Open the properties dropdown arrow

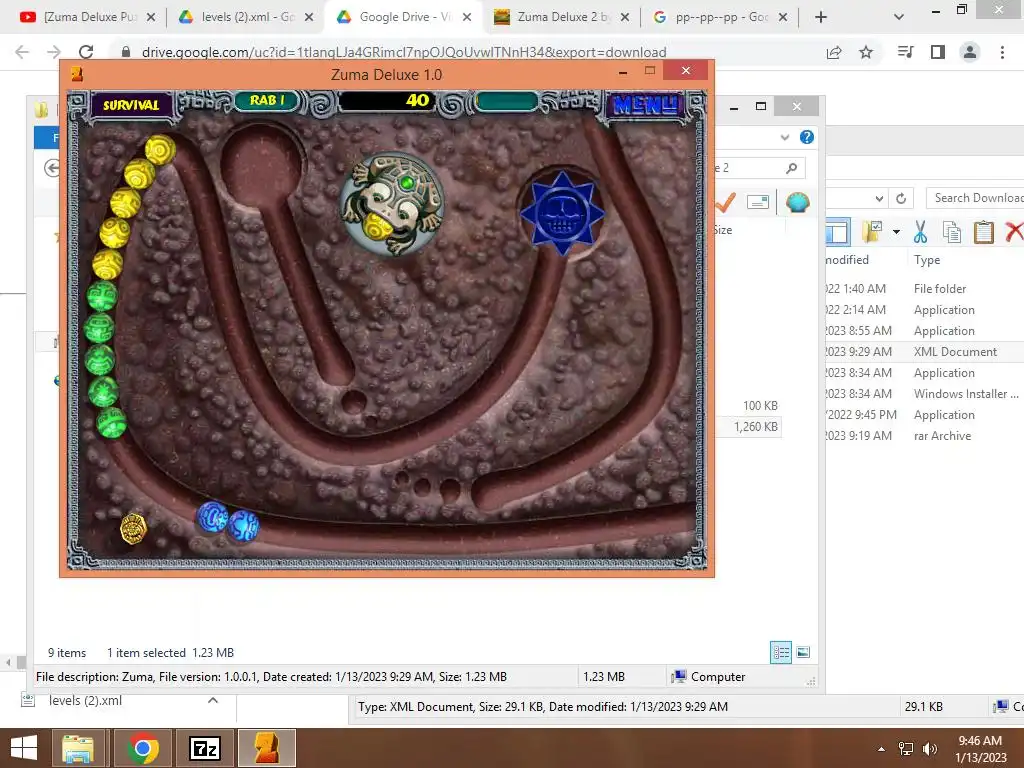(x=896, y=232)
